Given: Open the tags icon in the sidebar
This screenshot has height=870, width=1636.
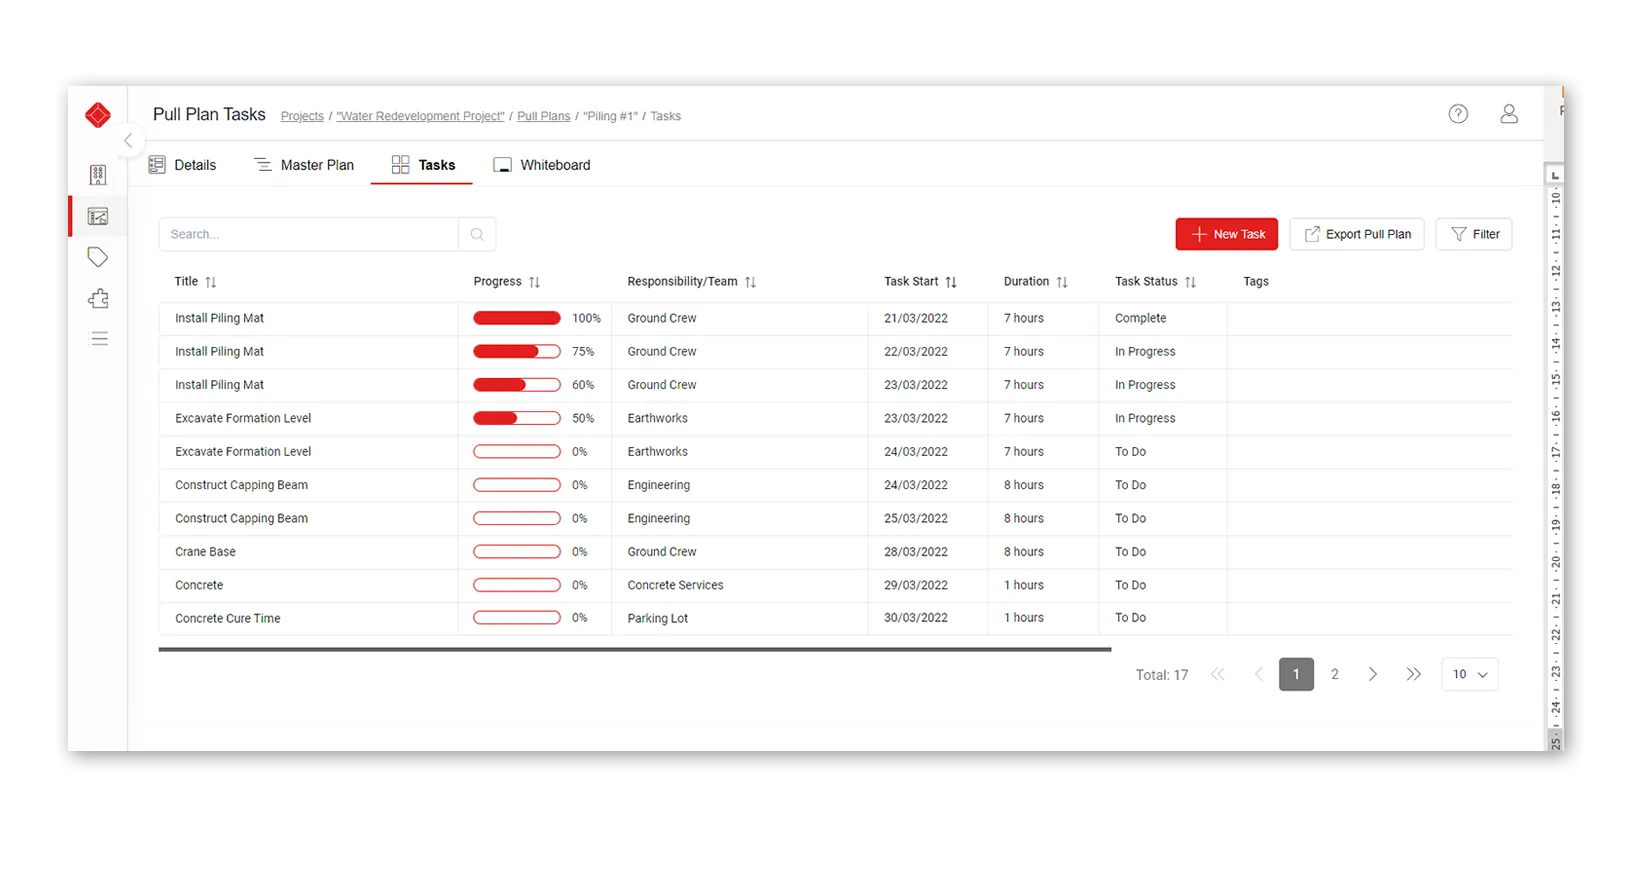Looking at the screenshot, I should (98, 257).
